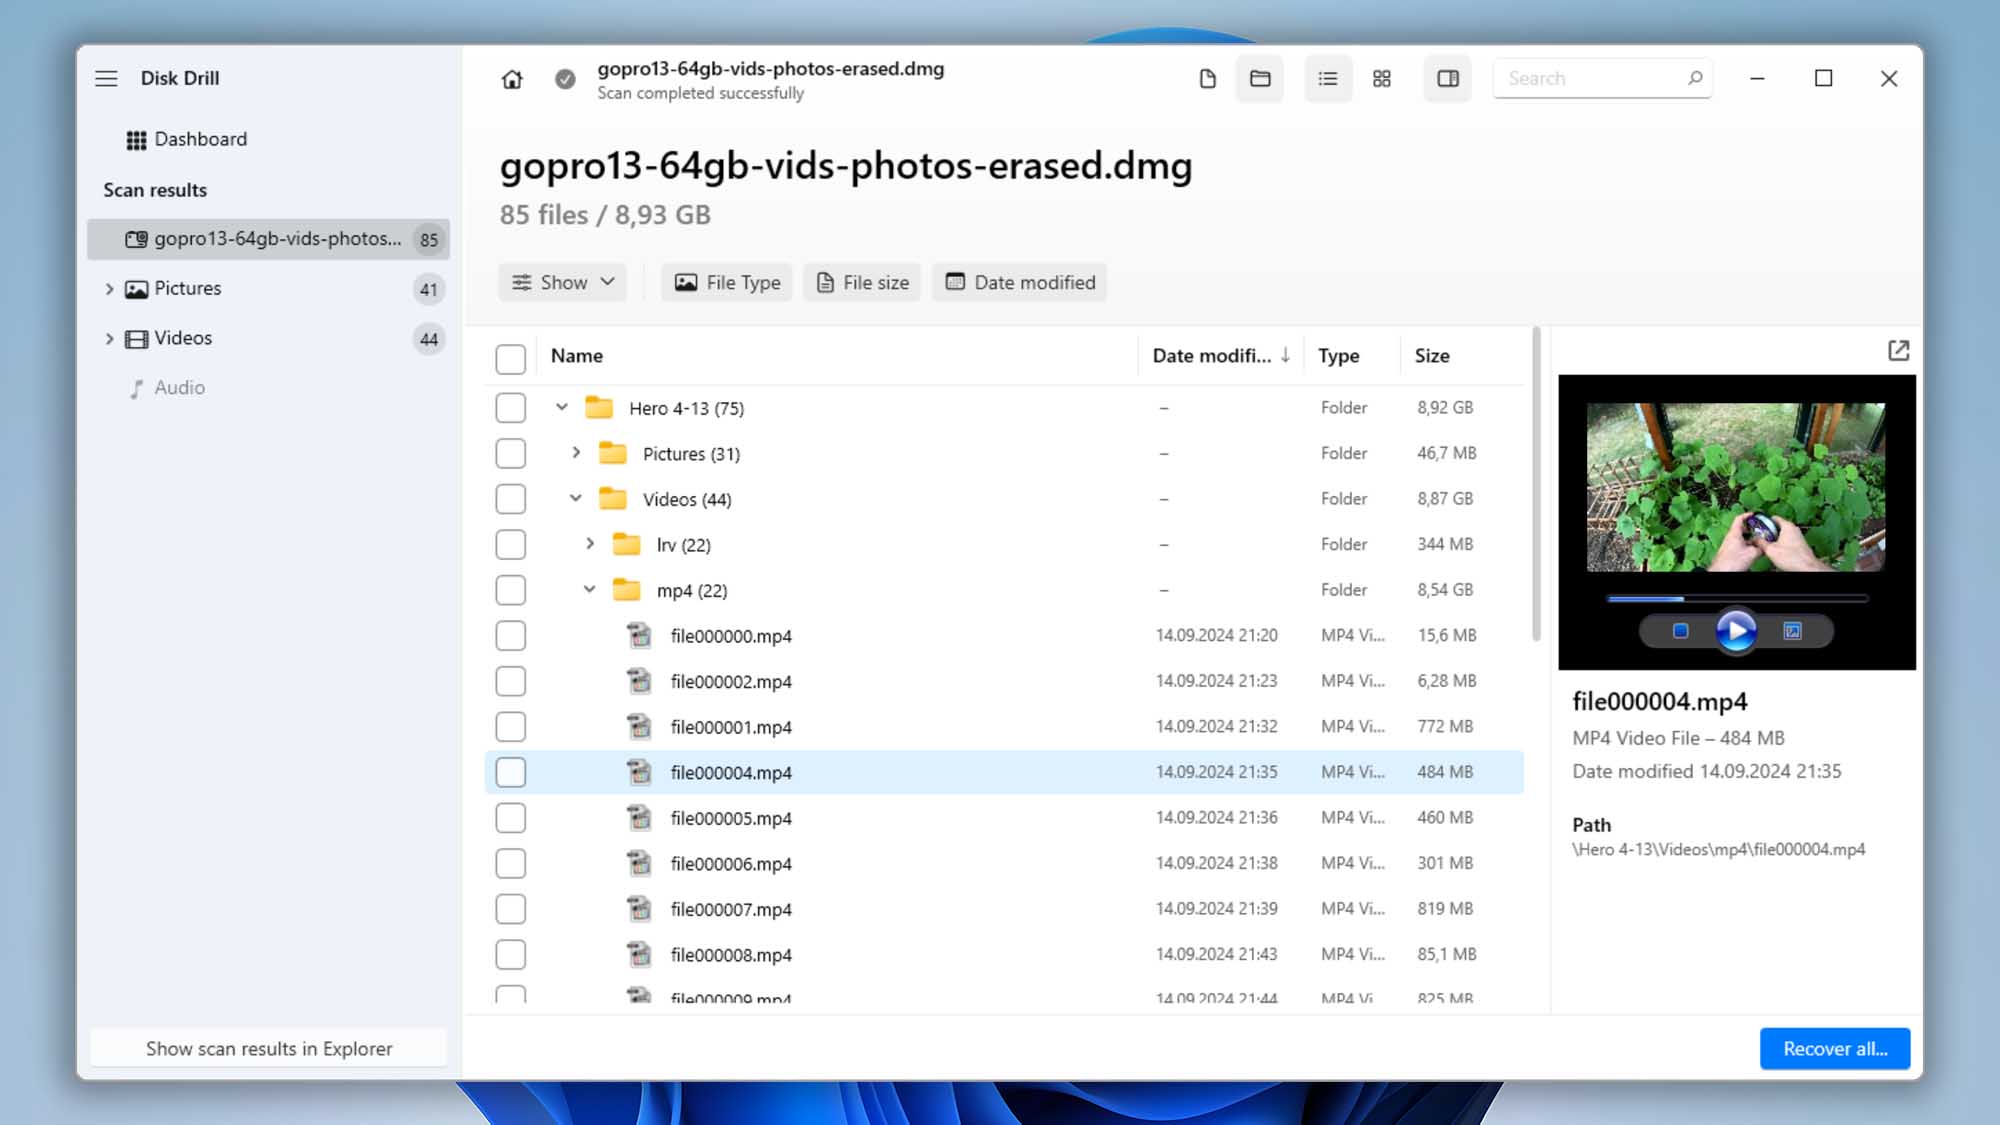This screenshot has height=1125, width=2000.
Task: Select file000001.mp4 row name
Action: coord(731,728)
